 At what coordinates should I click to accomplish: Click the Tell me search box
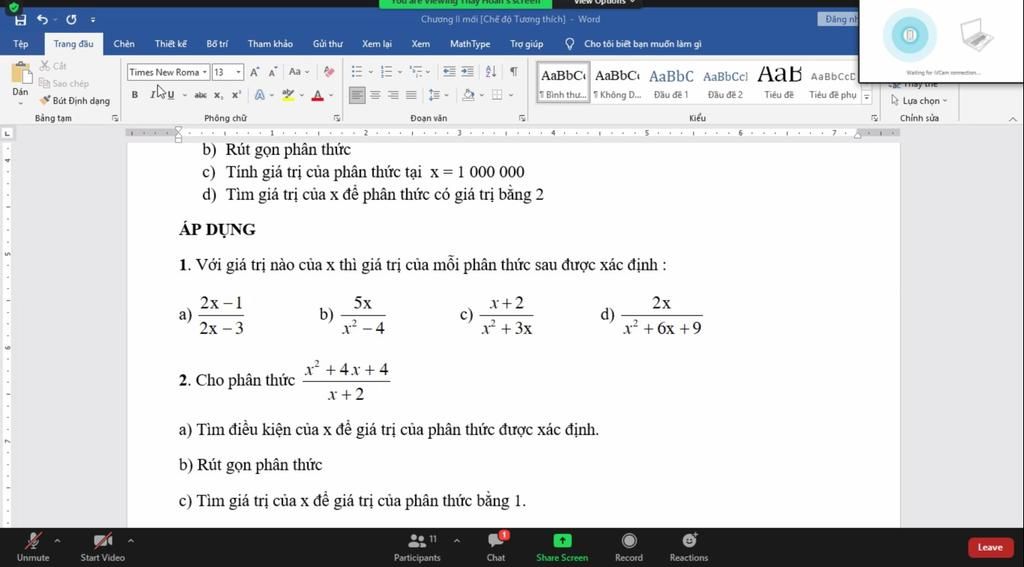[x=634, y=44]
